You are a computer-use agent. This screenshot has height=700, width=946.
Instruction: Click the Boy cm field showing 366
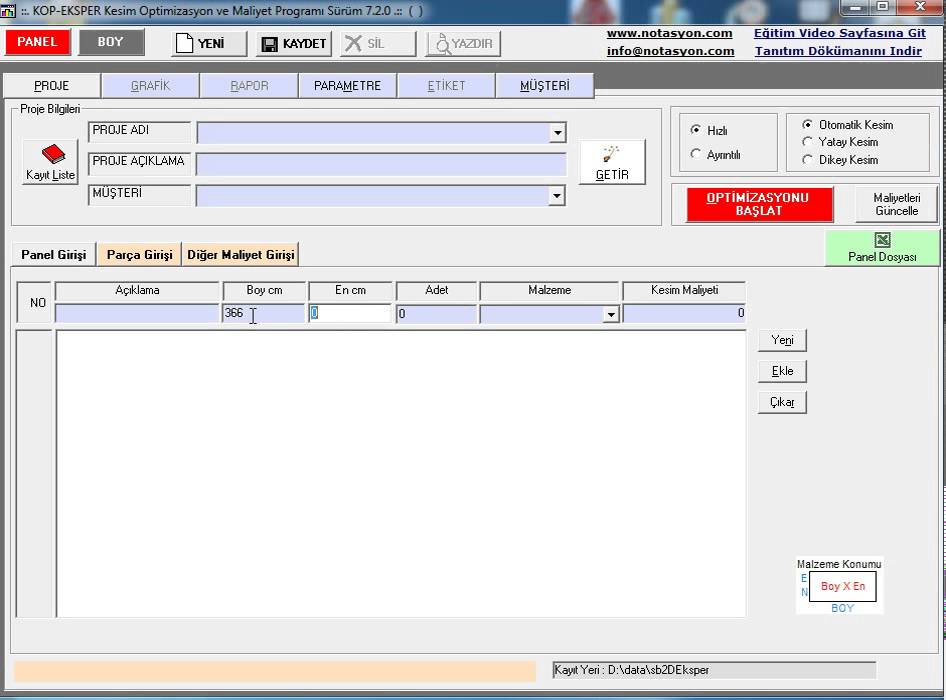click(264, 313)
